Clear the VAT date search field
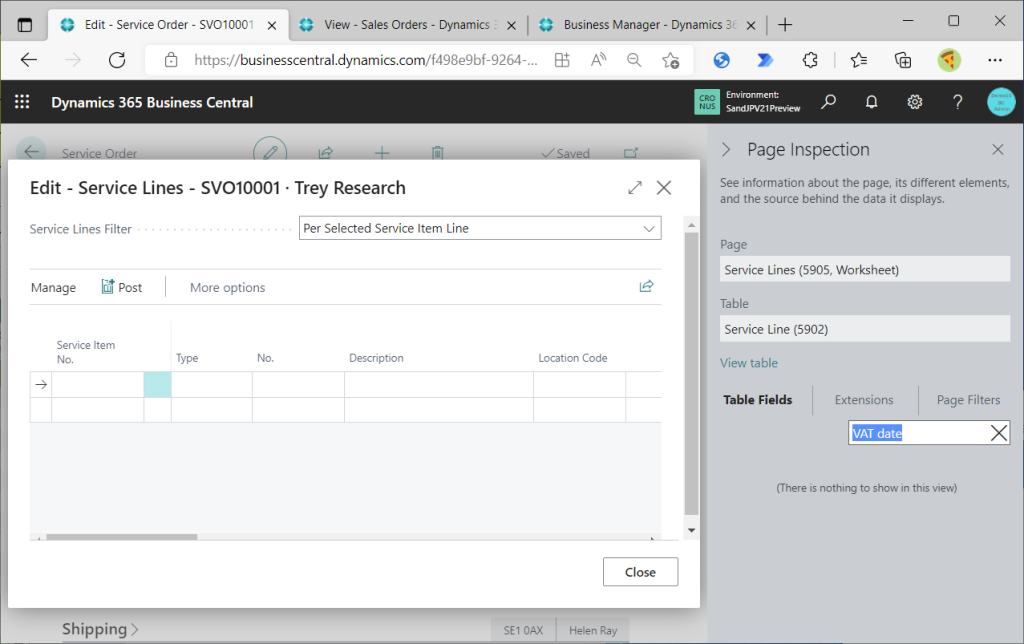This screenshot has width=1024, height=644. coord(999,433)
